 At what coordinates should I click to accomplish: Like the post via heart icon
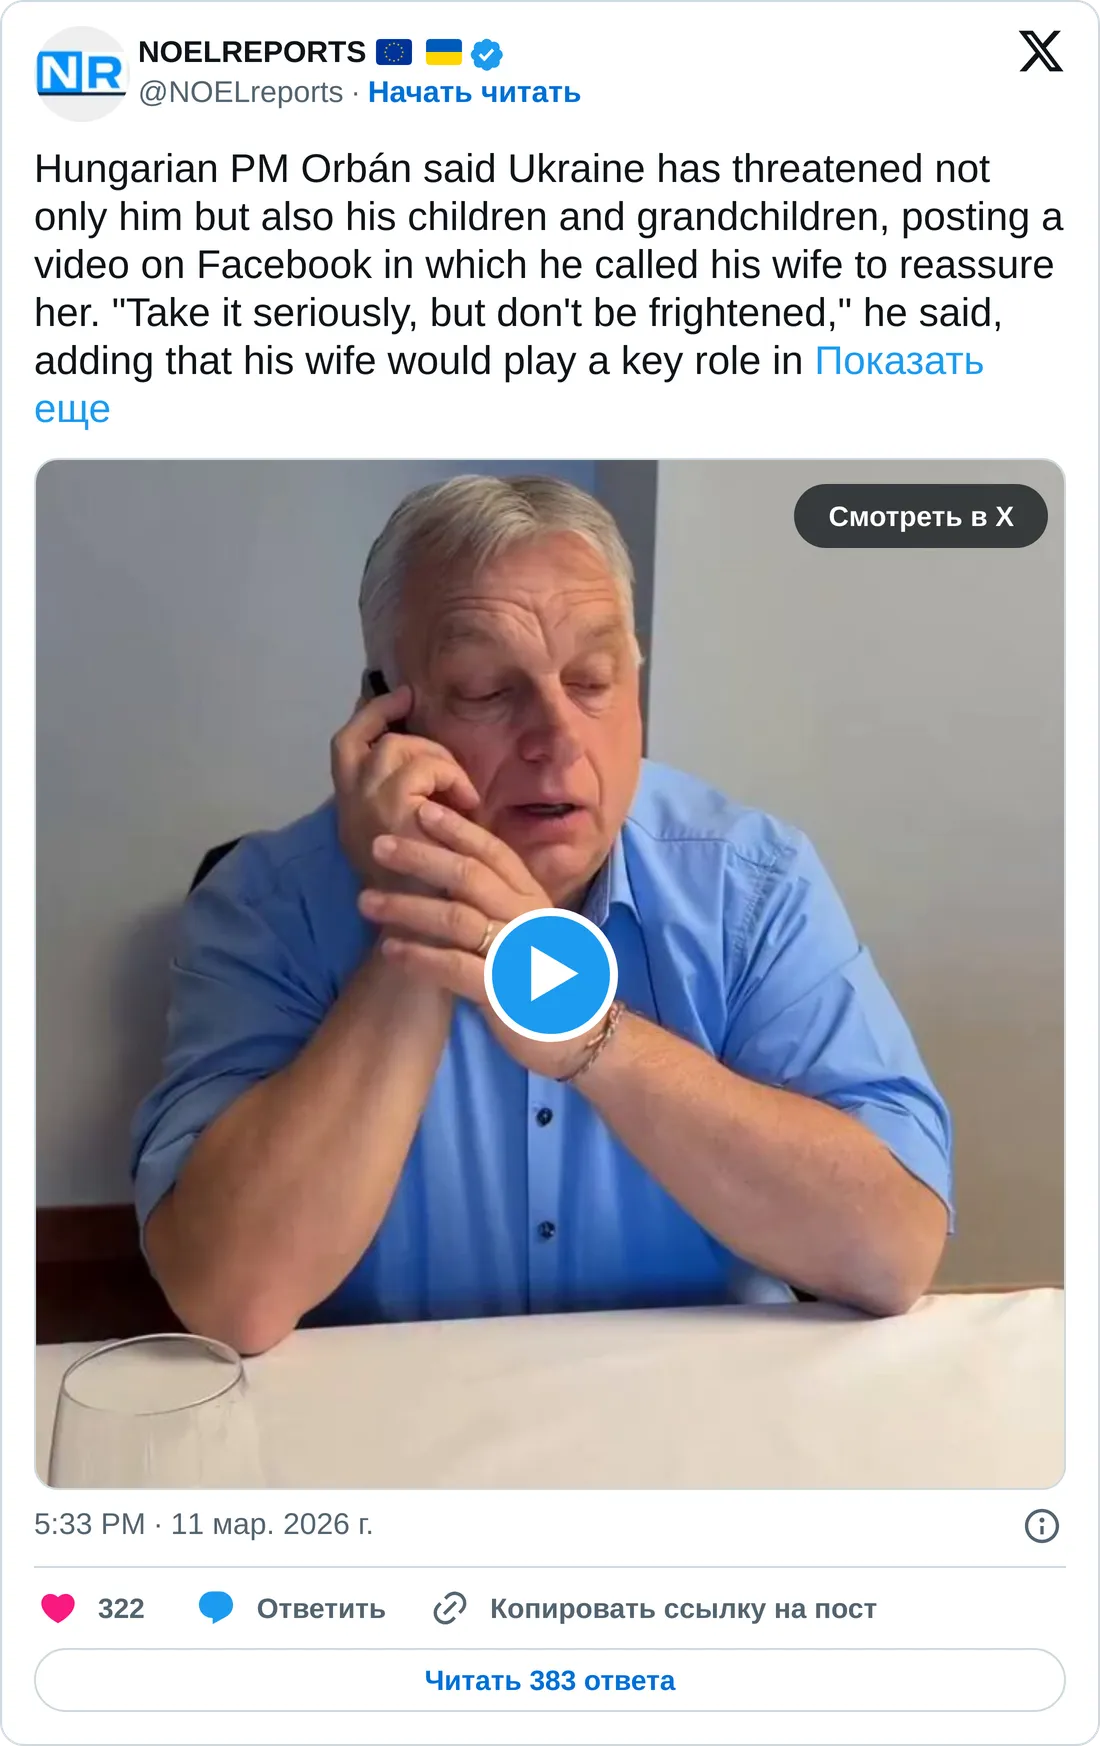point(58,1608)
